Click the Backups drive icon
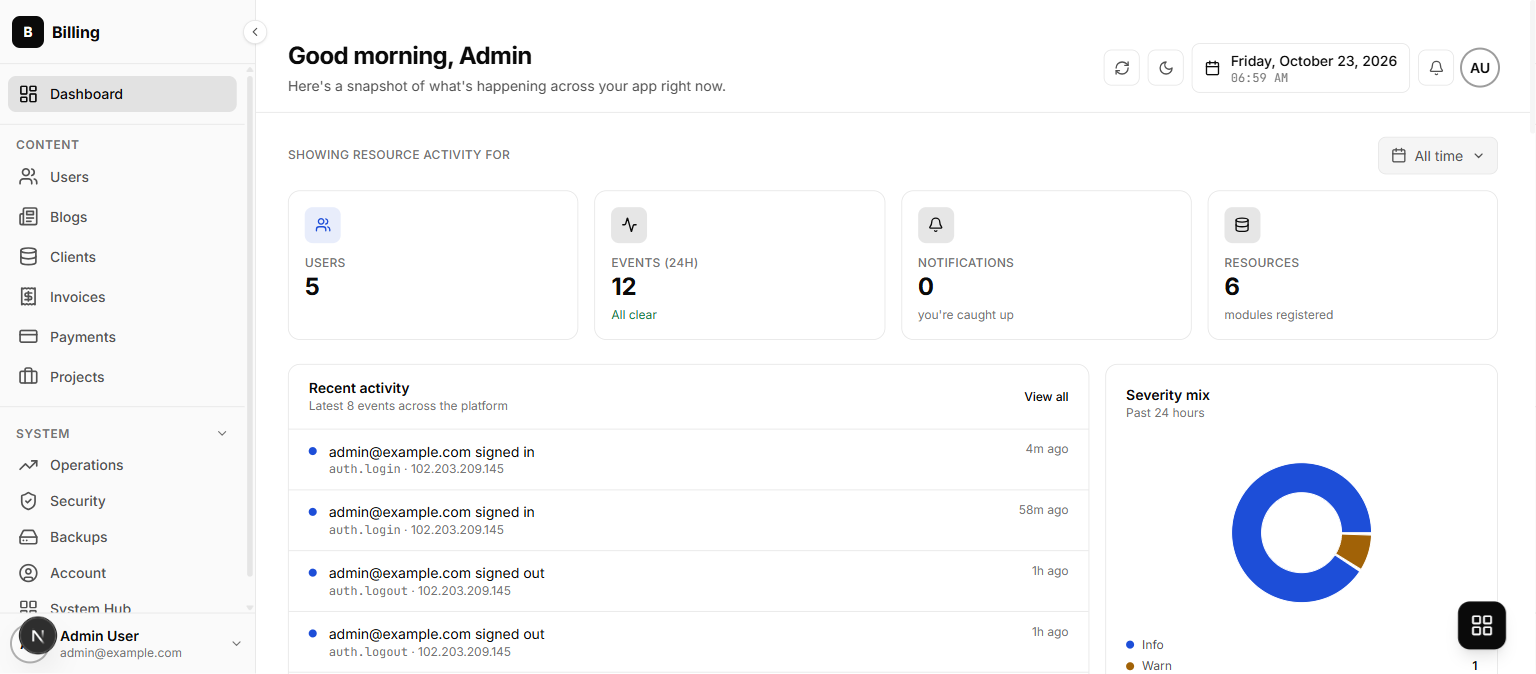 (x=29, y=537)
